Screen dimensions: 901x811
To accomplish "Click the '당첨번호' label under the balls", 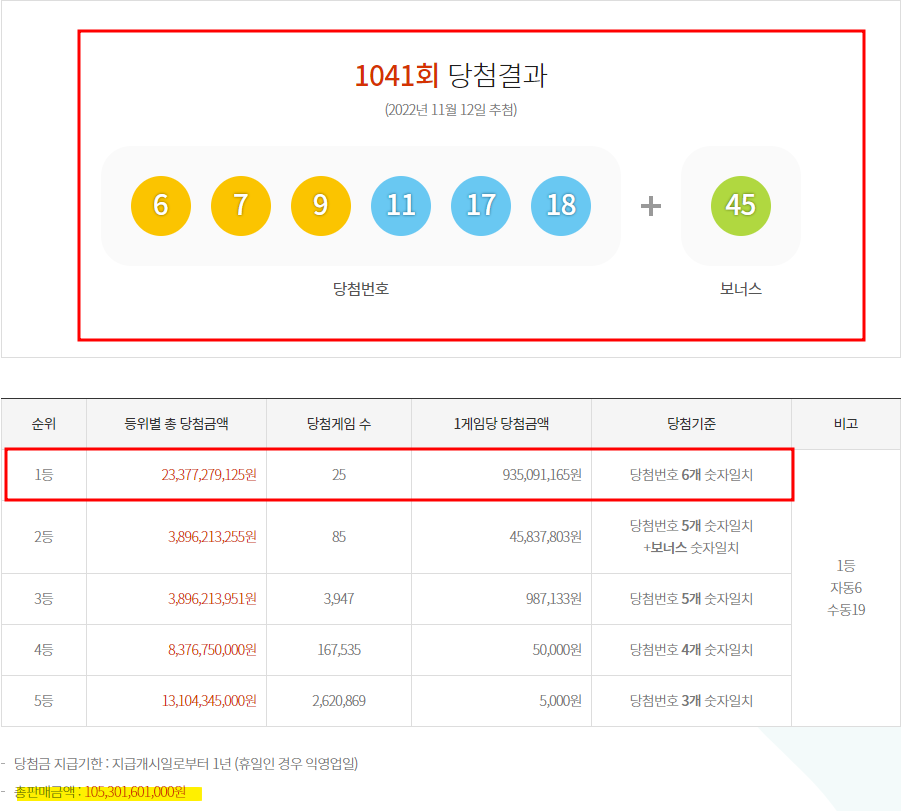I will point(361,289).
